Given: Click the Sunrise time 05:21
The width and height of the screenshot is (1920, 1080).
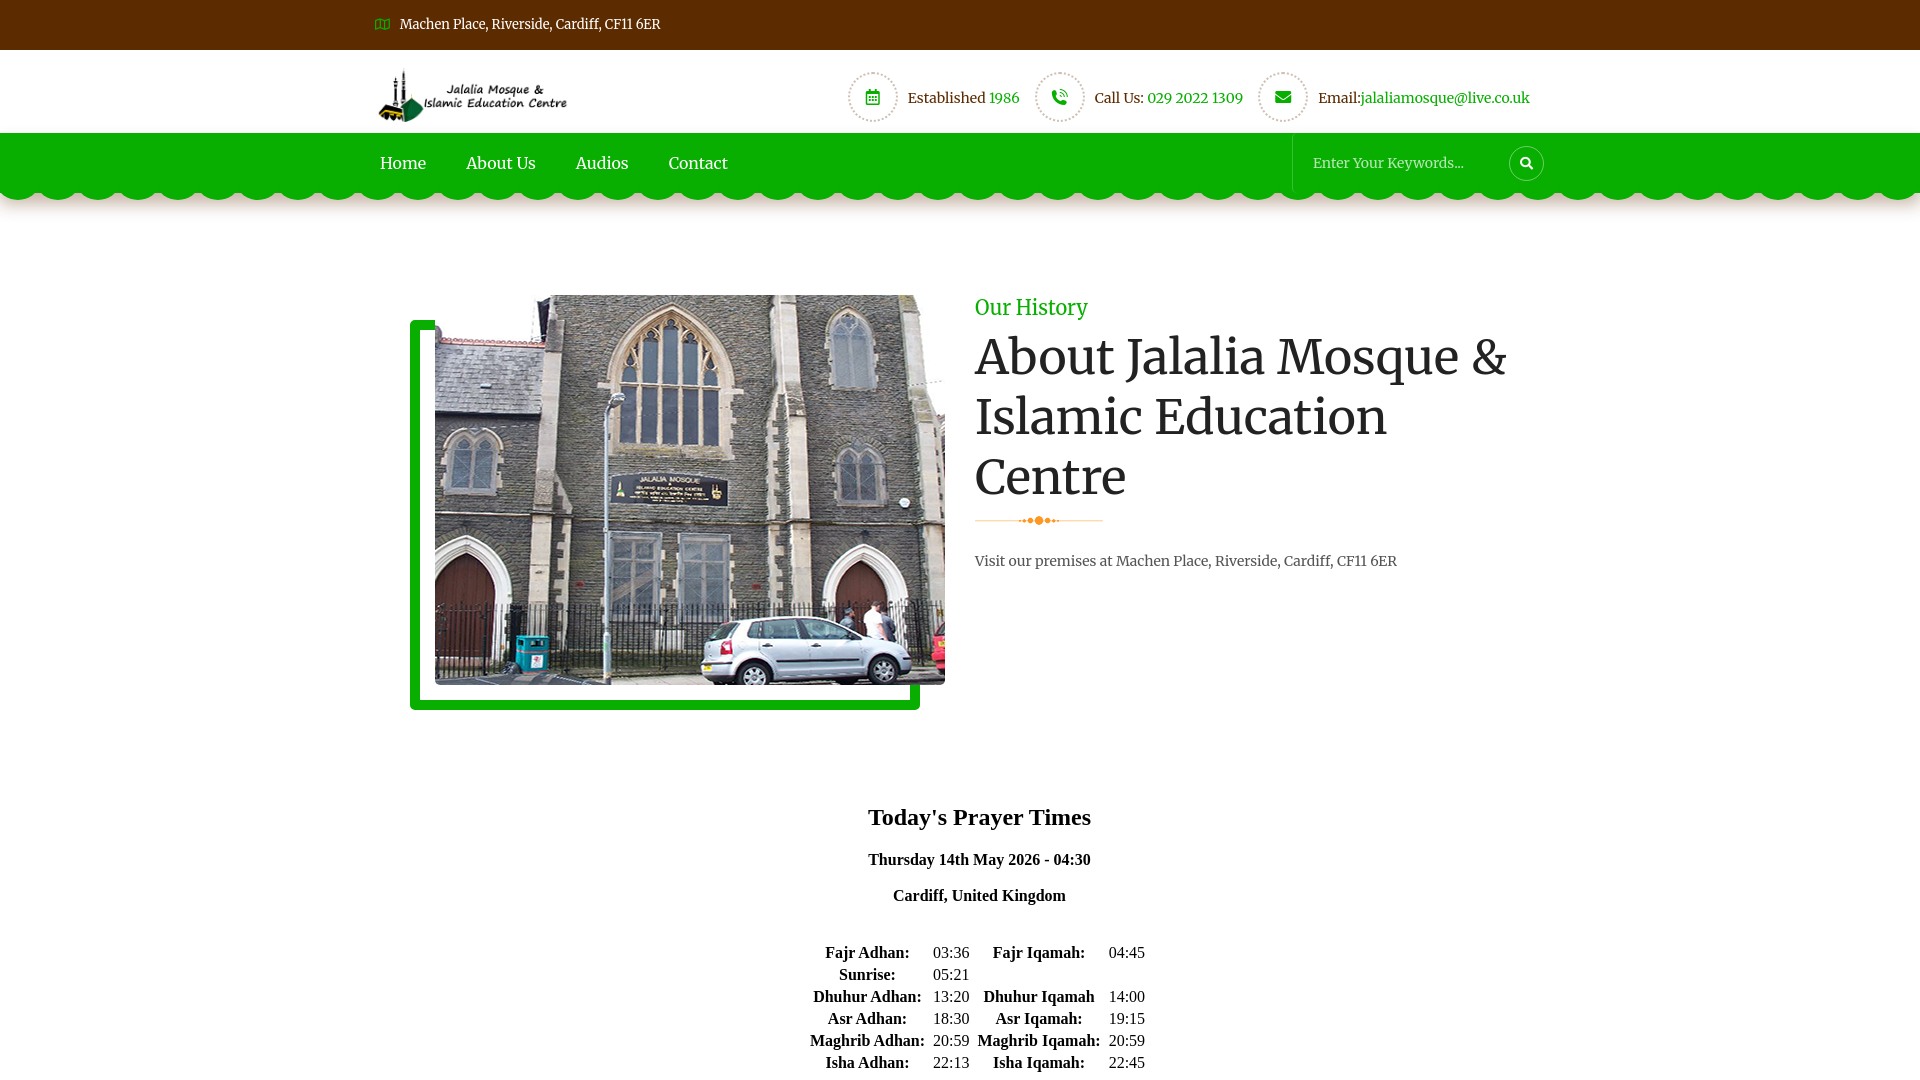Looking at the screenshot, I should coord(951,975).
